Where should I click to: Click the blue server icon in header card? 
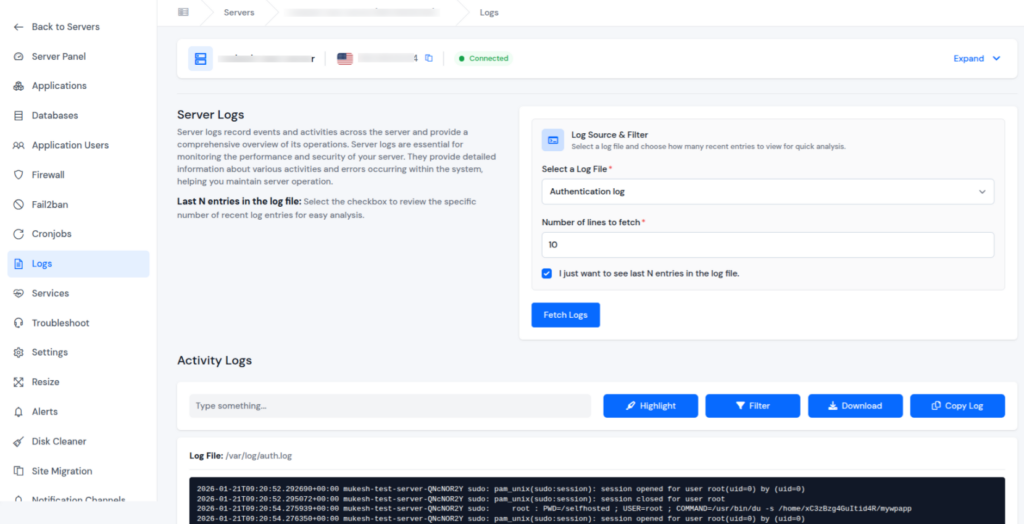[200, 59]
